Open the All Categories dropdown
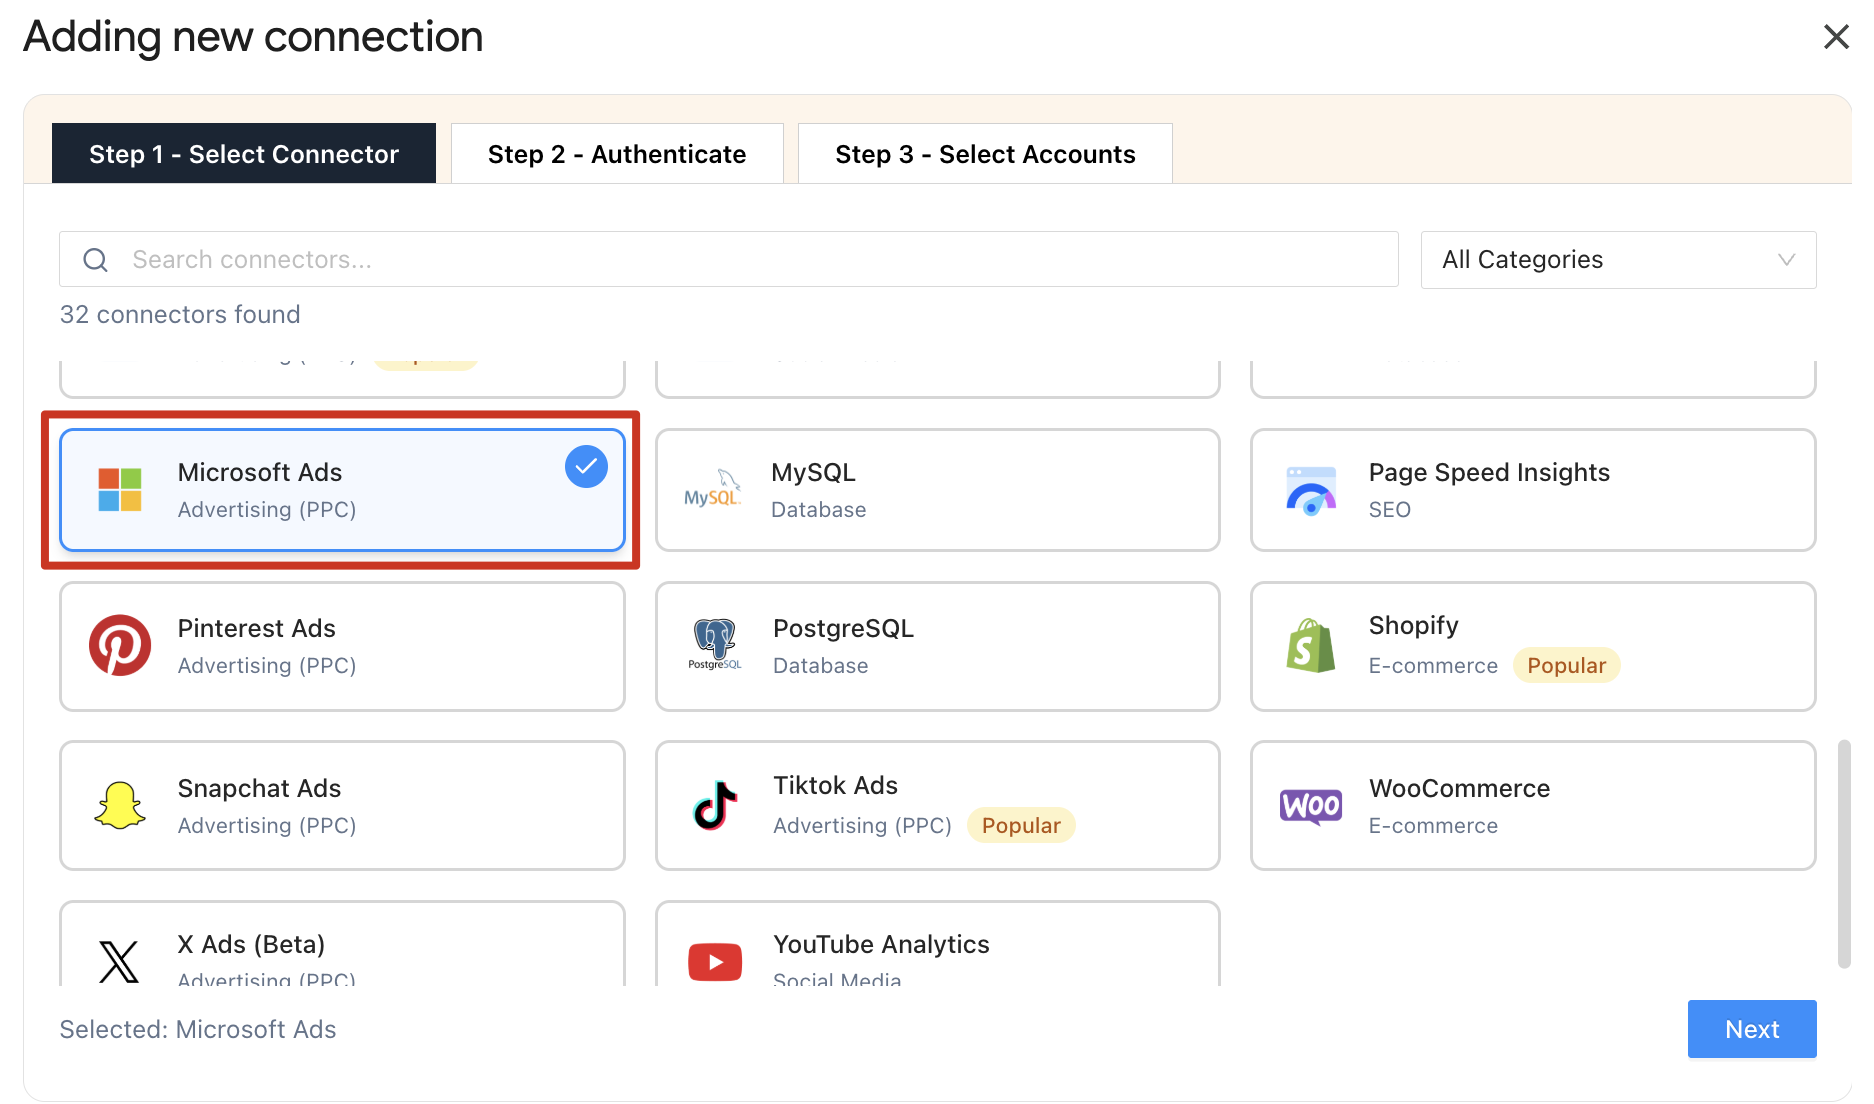This screenshot has height=1104, width=1874. click(x=1617, y=260)
